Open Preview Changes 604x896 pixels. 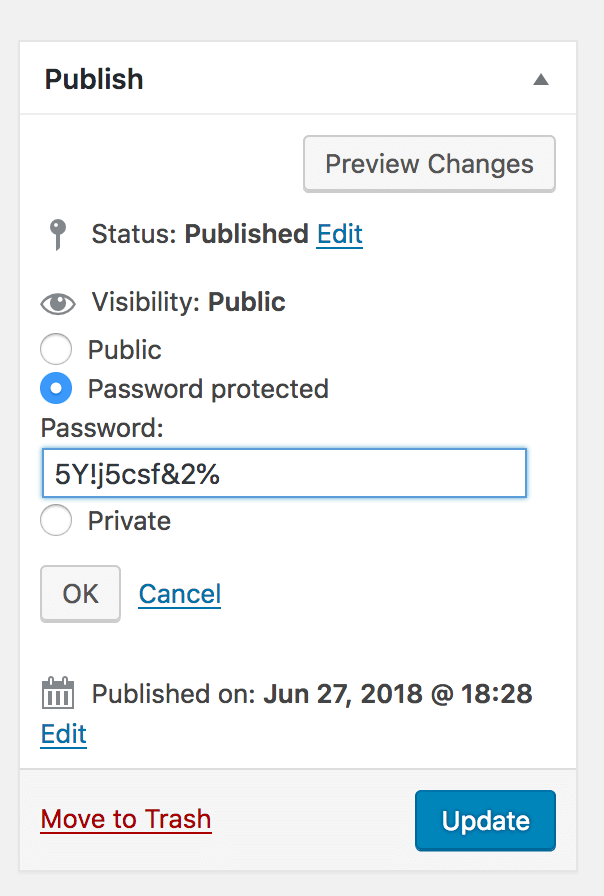tap(429, 164)
